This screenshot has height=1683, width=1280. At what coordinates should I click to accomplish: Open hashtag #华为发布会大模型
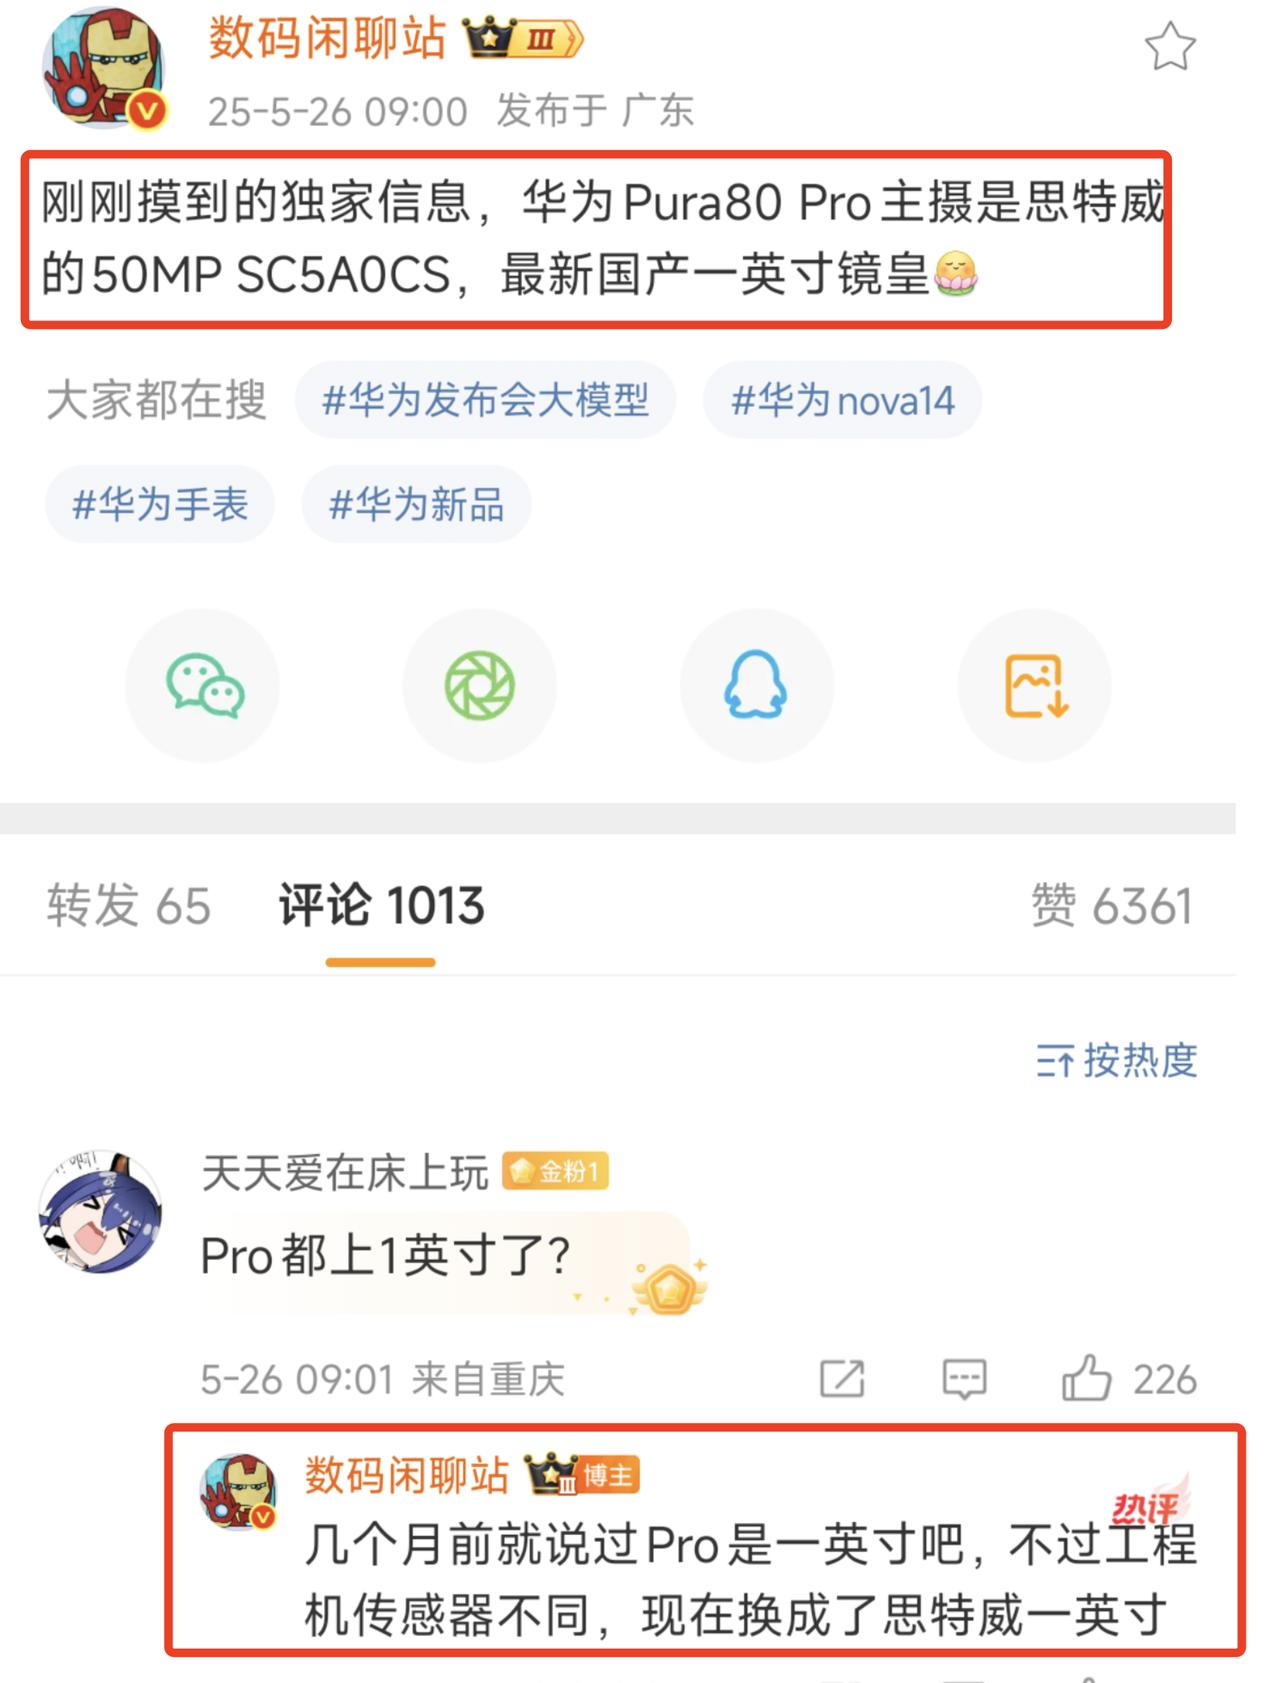point(485,400)
